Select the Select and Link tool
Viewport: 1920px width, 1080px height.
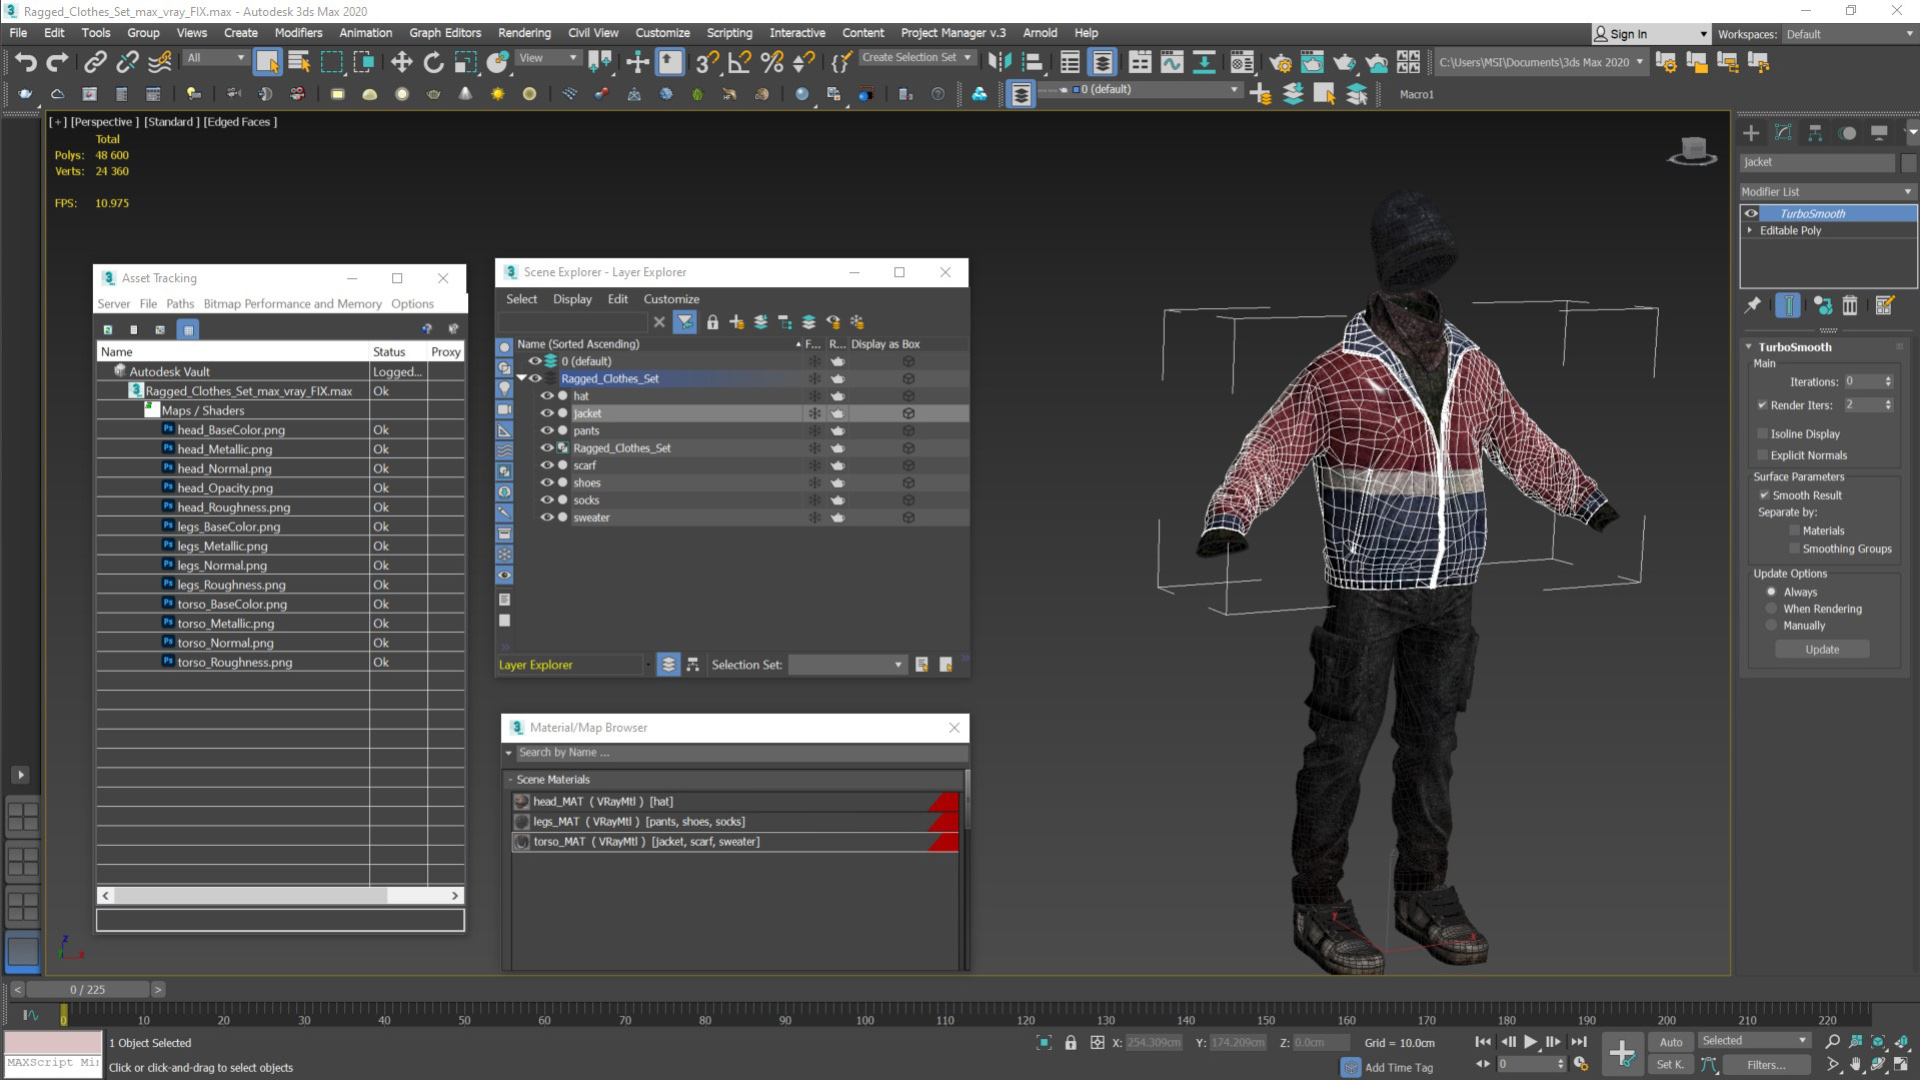(95, 63)
